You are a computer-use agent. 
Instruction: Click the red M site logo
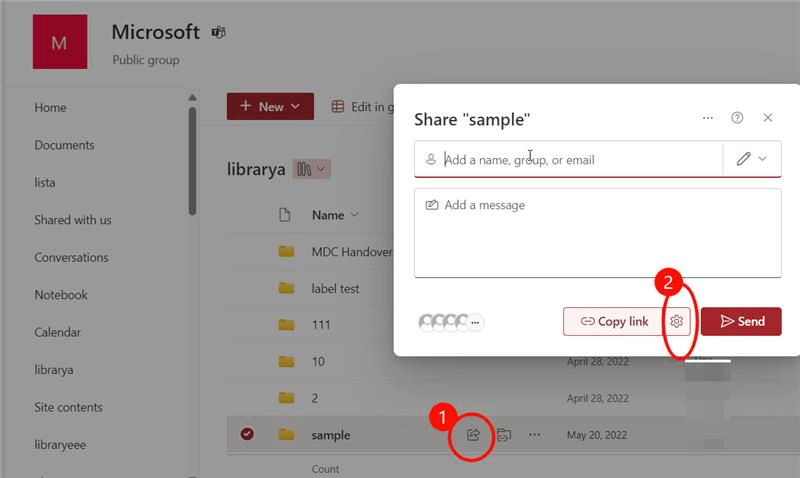60,42
